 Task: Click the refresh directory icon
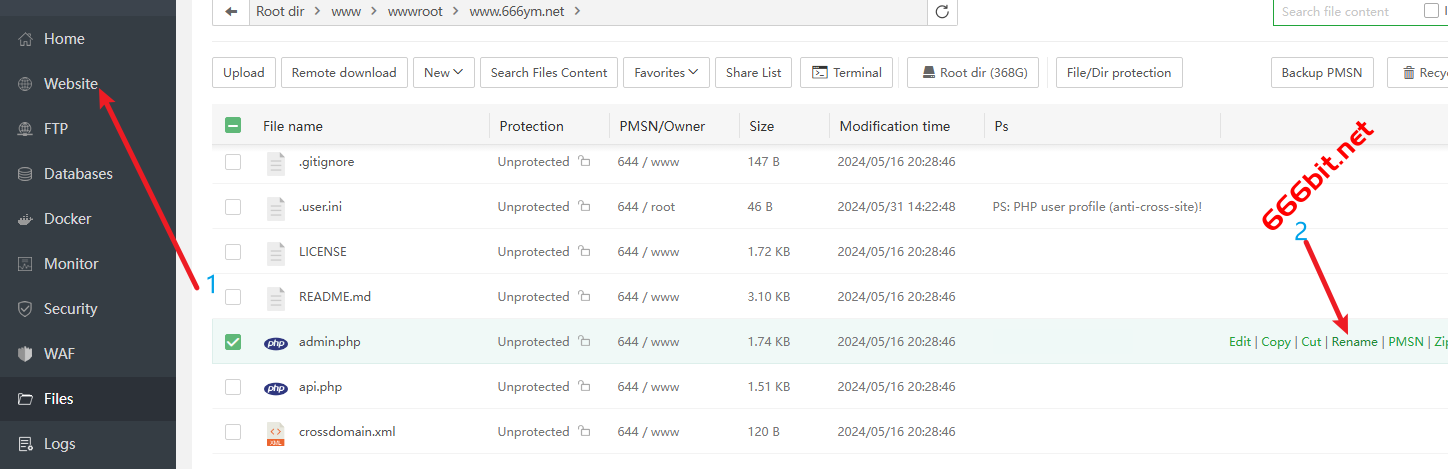pyautogui.click(x=941, y=12)
